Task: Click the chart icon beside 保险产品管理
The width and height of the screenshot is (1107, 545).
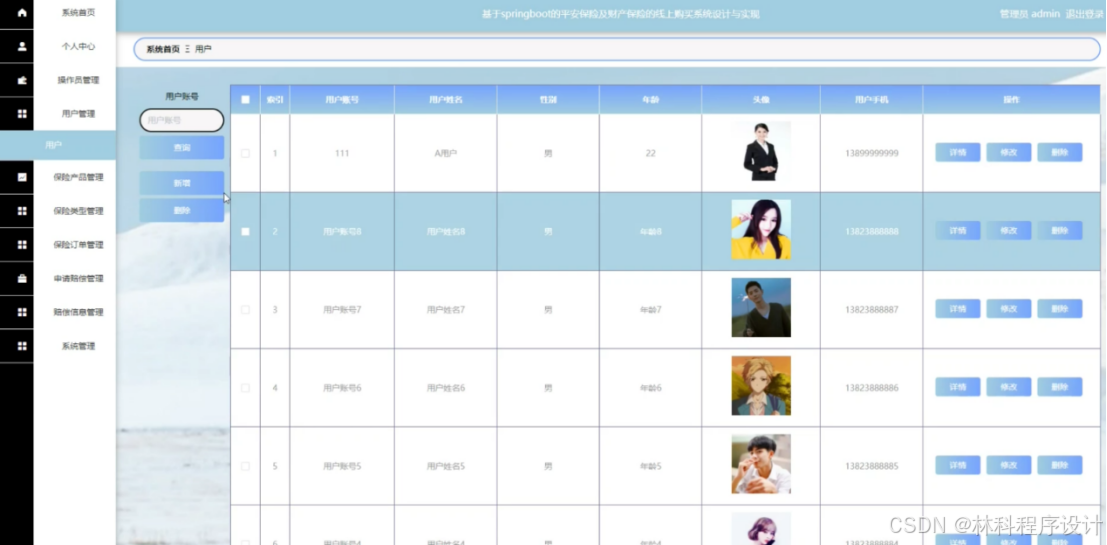Action: click(x=22, y=177)
